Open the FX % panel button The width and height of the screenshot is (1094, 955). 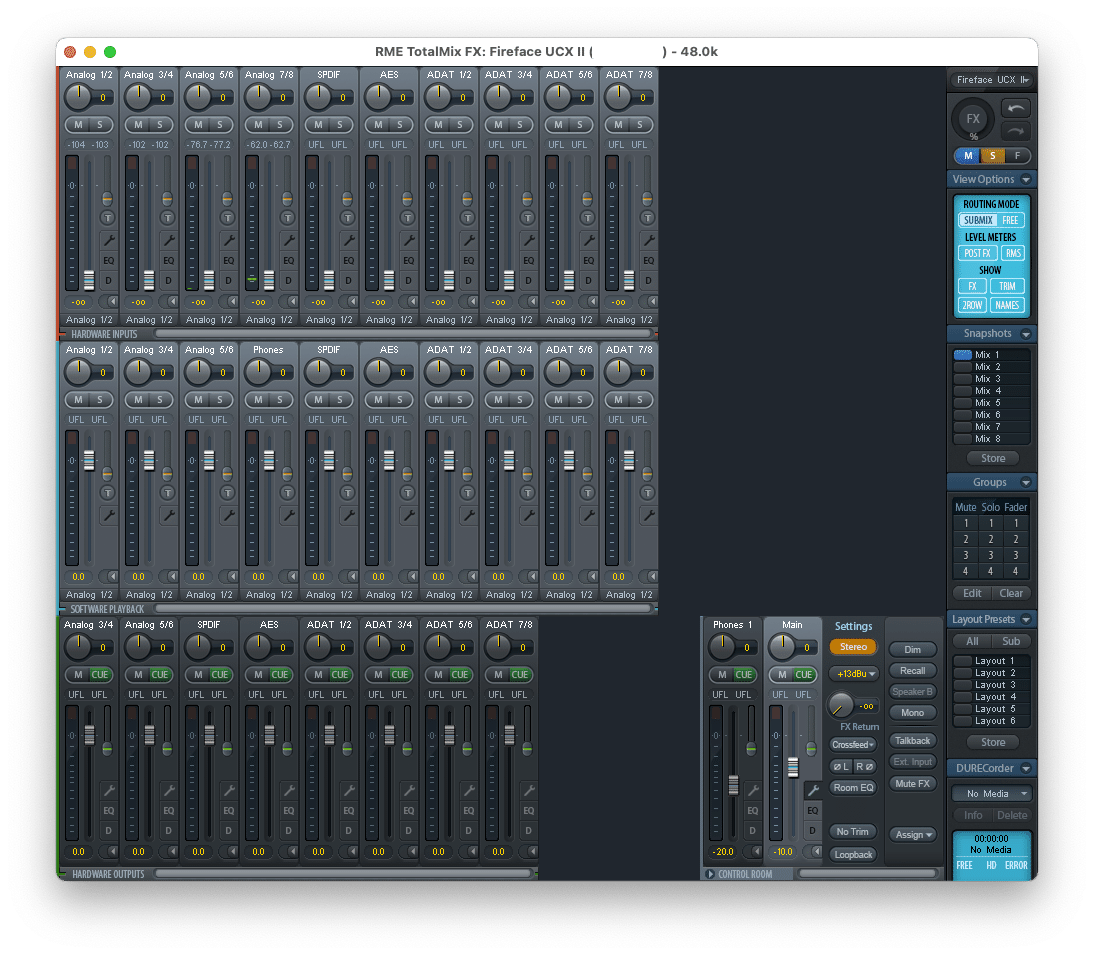click(973, 119)
